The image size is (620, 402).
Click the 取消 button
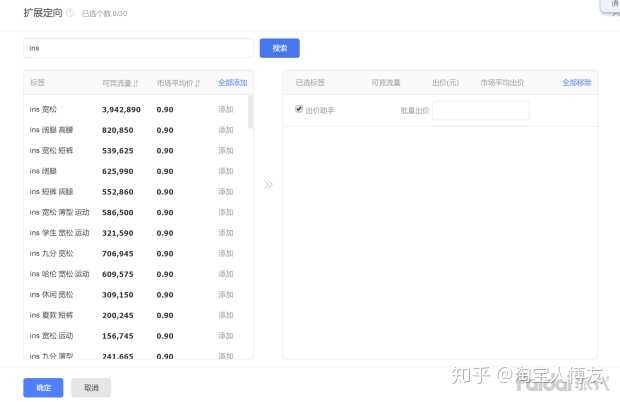point(91,387)
